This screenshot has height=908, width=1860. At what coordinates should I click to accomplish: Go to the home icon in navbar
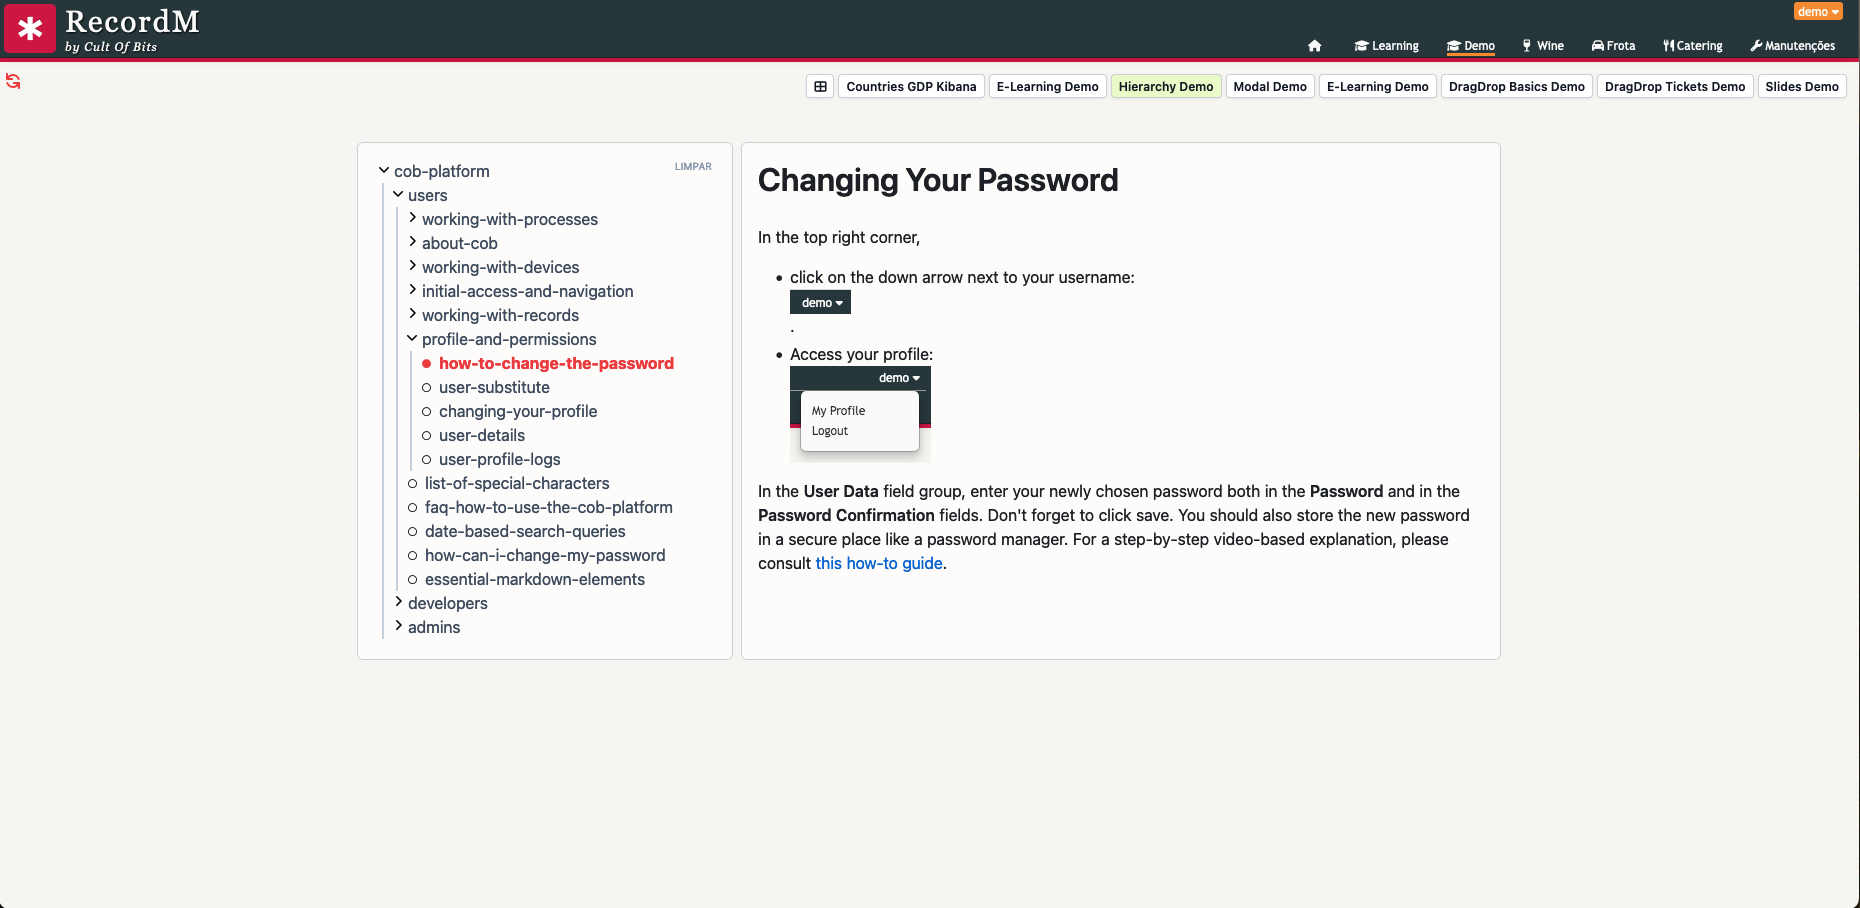tap(1314, 46)
